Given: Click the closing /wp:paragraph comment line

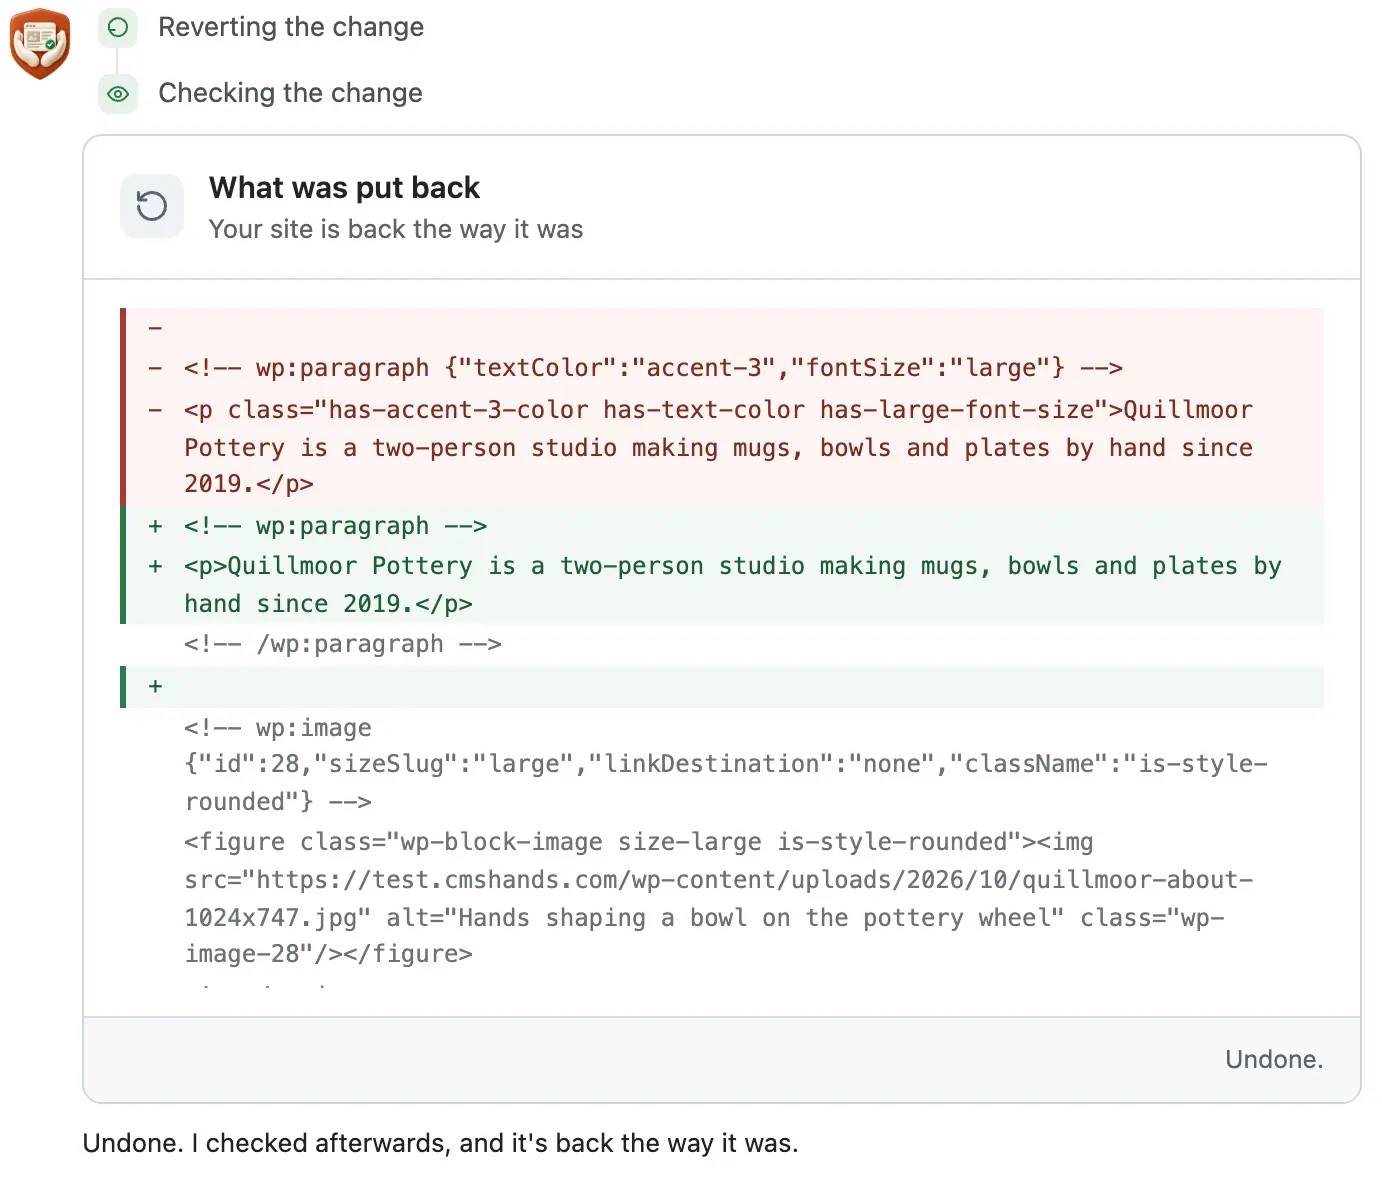Looking at the screenshot, I should tap(722, 645).
